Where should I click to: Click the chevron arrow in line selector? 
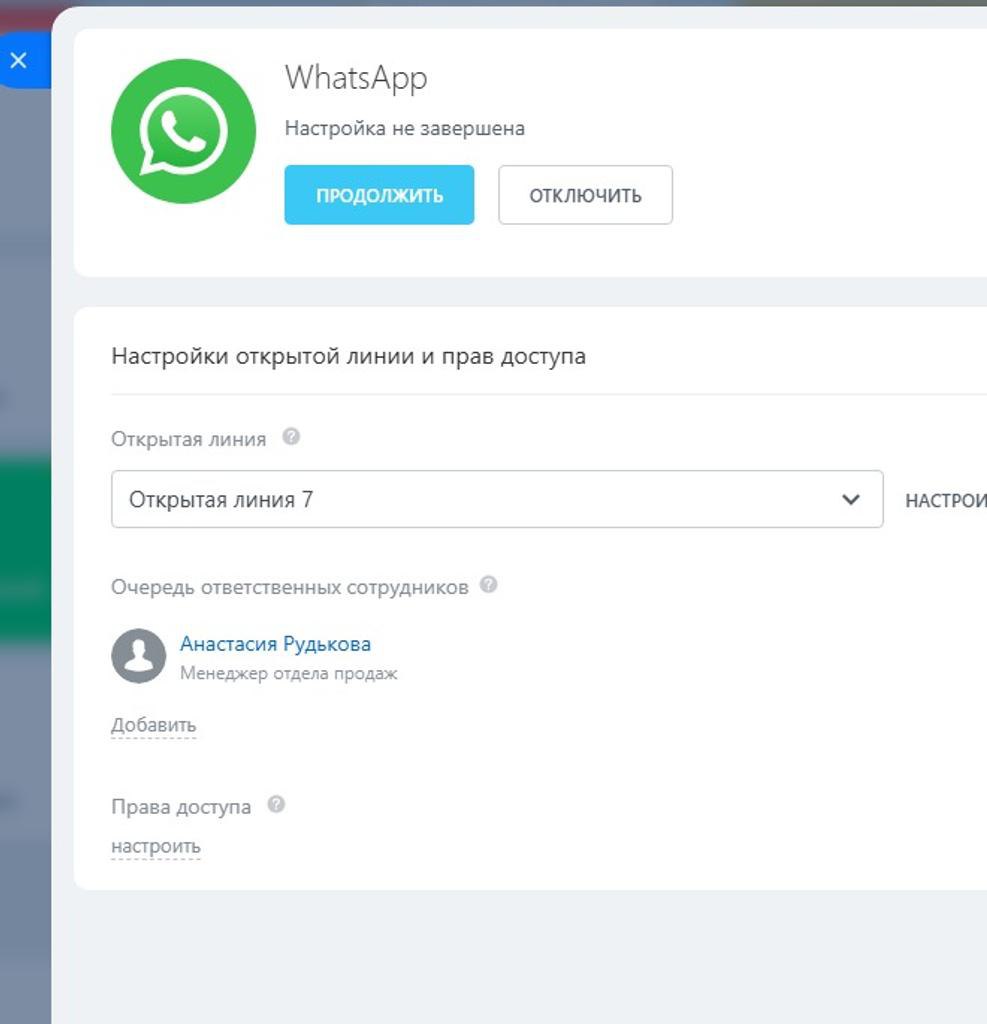click(x=851, y=499)
